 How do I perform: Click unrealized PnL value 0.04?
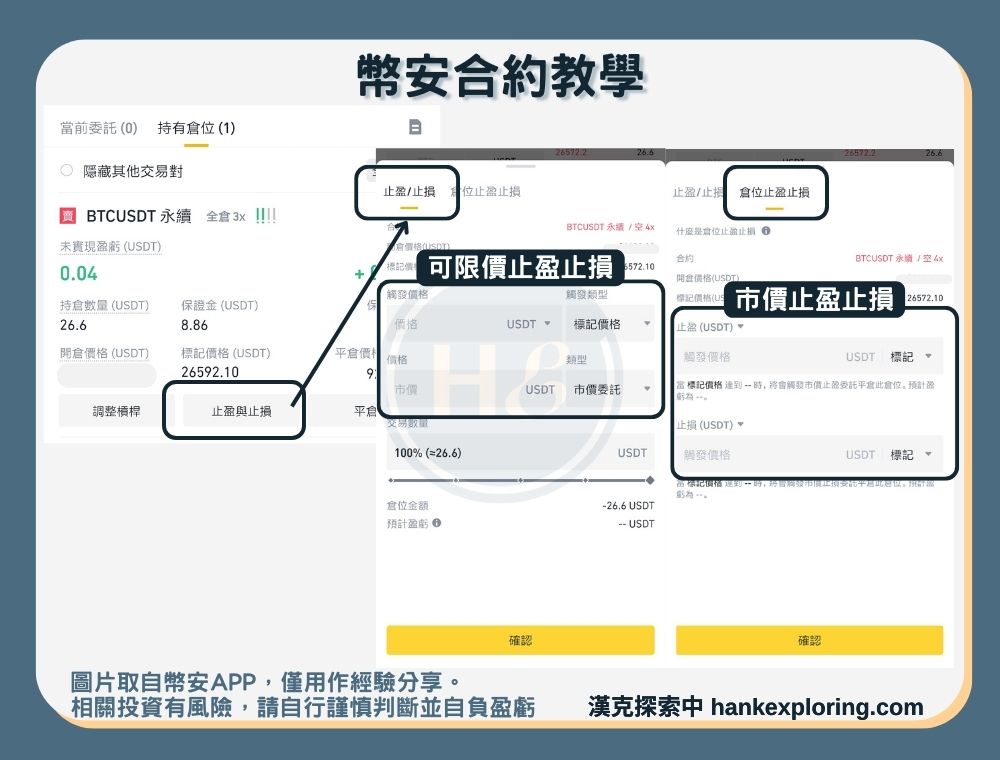[78, 274]
